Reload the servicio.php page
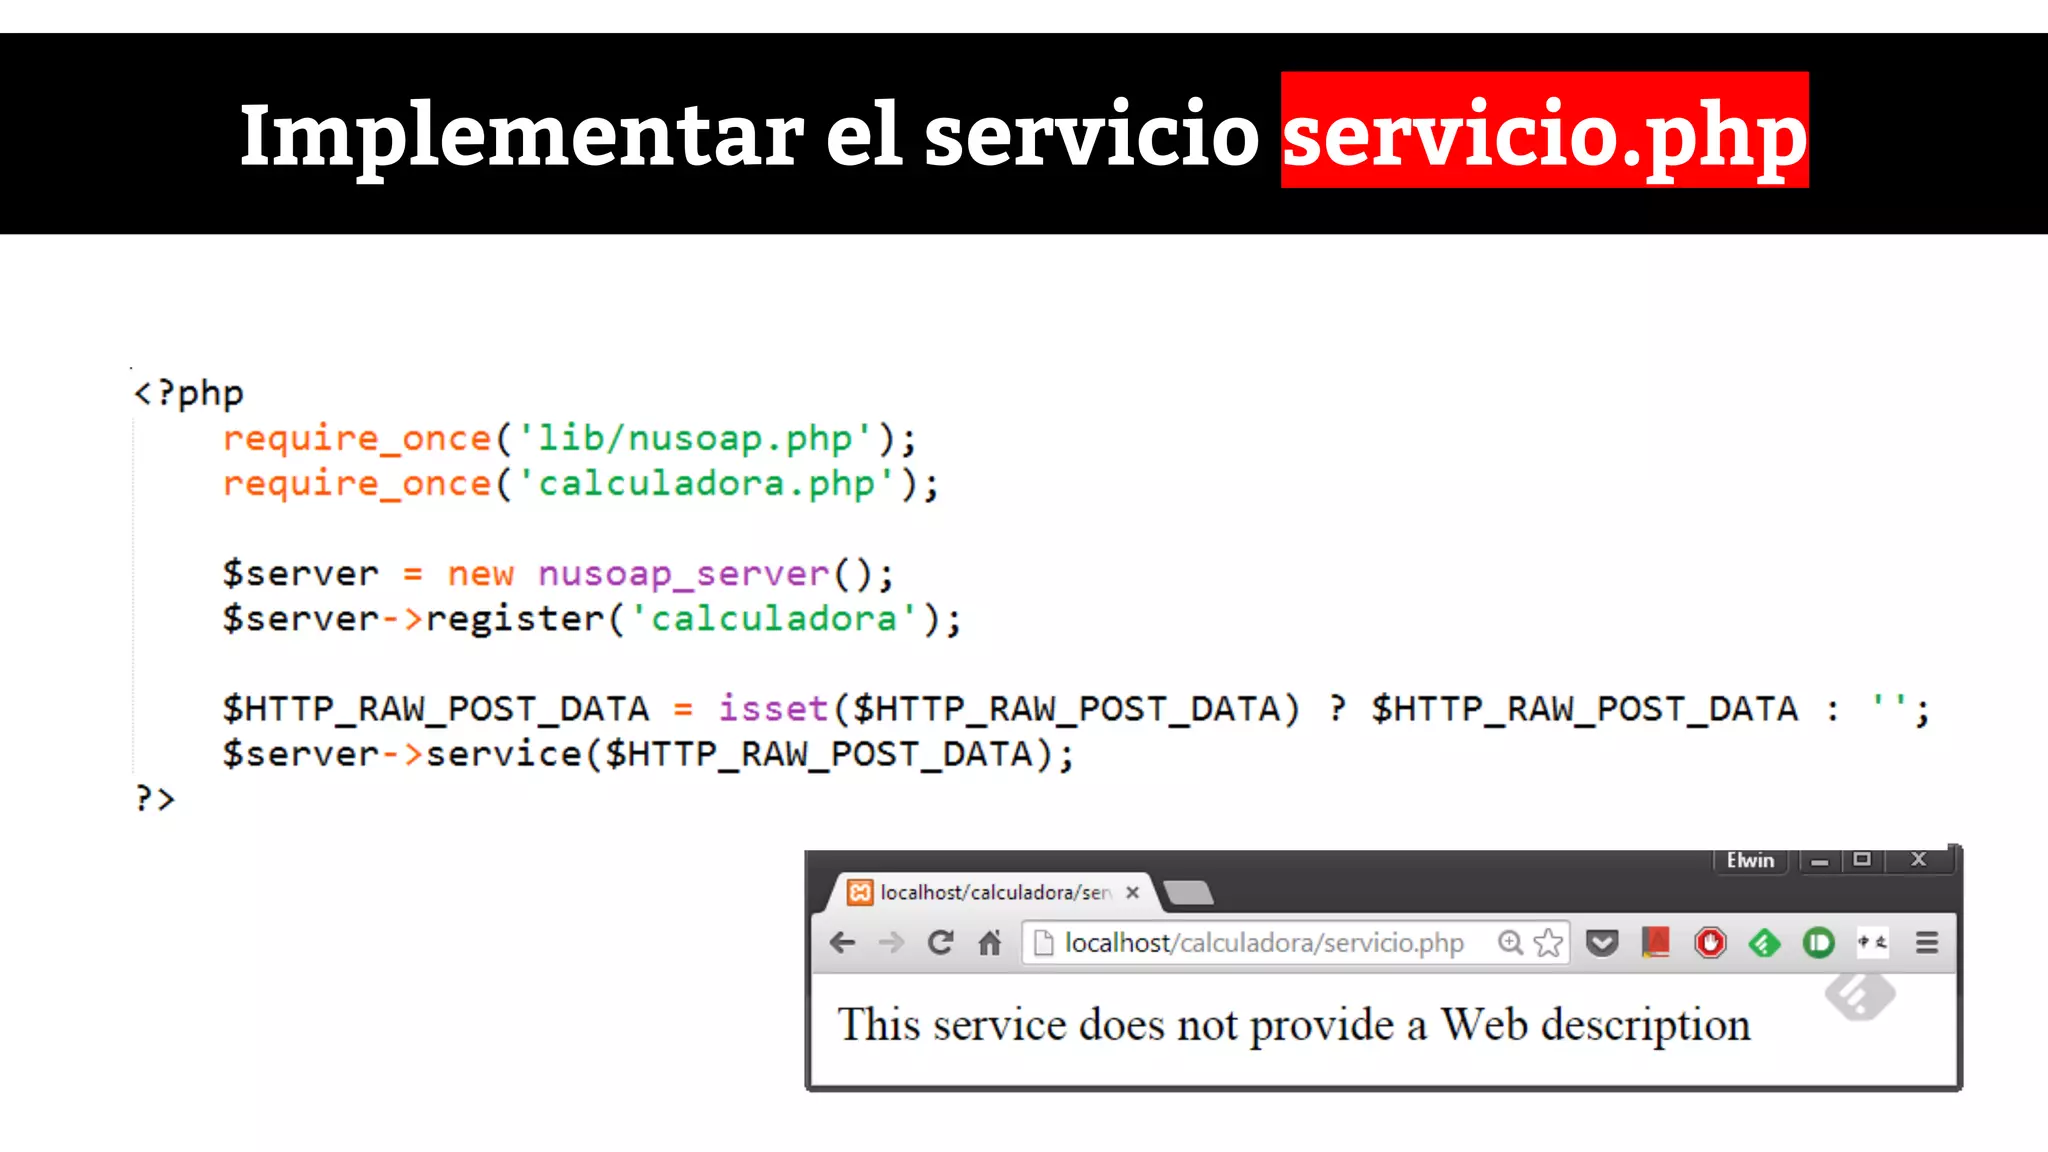 940,942
